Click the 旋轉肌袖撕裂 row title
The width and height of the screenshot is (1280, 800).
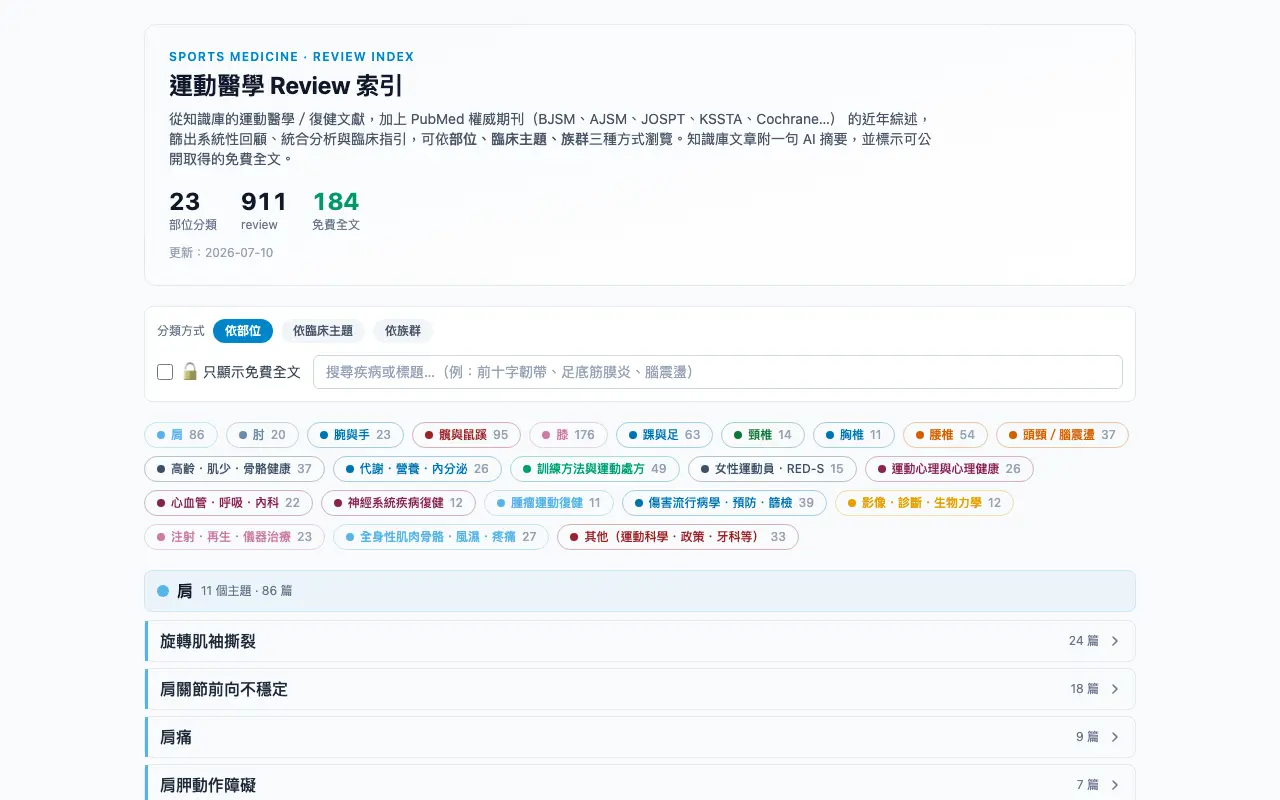point(208,641)
